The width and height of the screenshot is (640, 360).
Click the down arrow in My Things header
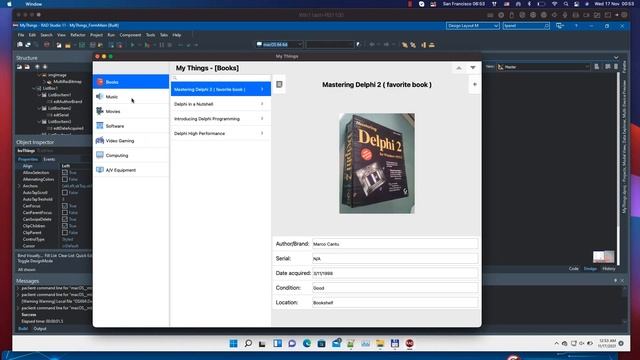pyautogui.click(x=473, y=68)
